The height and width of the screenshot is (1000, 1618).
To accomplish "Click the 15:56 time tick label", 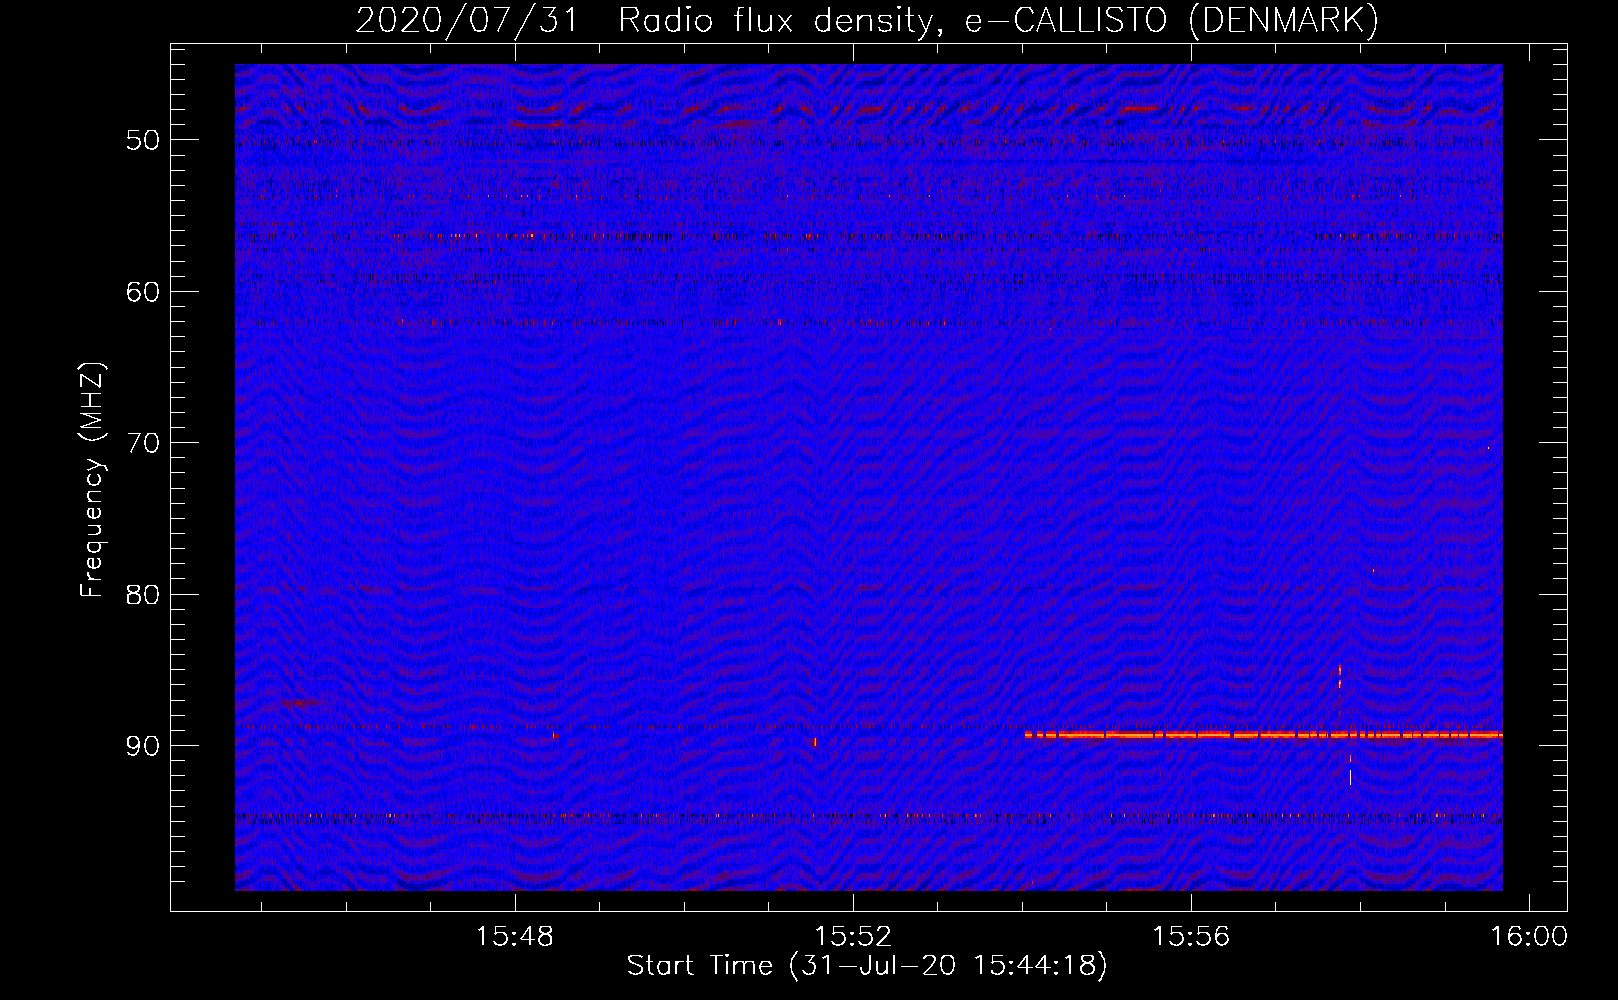I will [x=1191, y=937].
